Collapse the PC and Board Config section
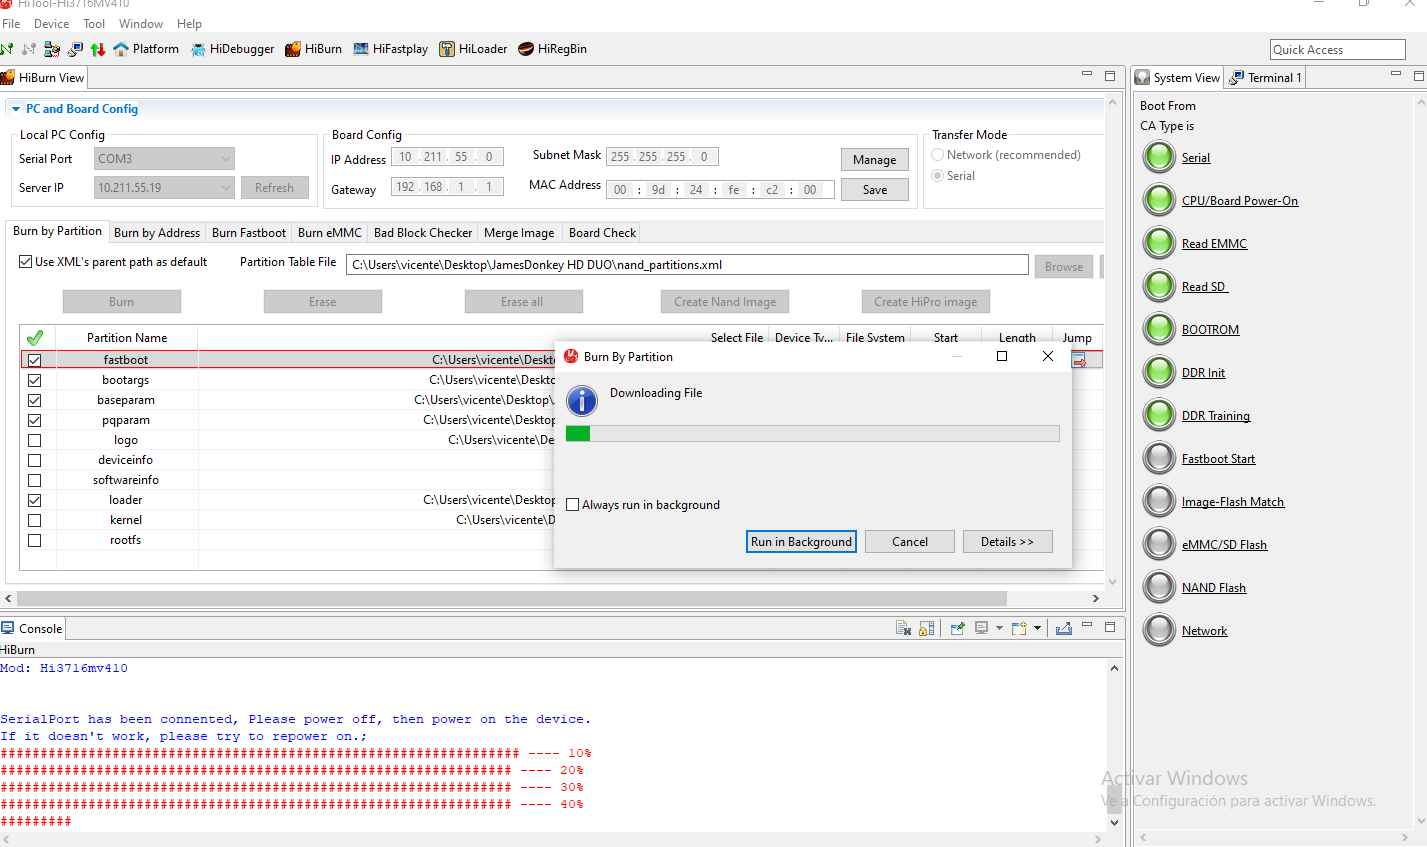The height and width of the screenshot is (847, 1427). point(15,109)
